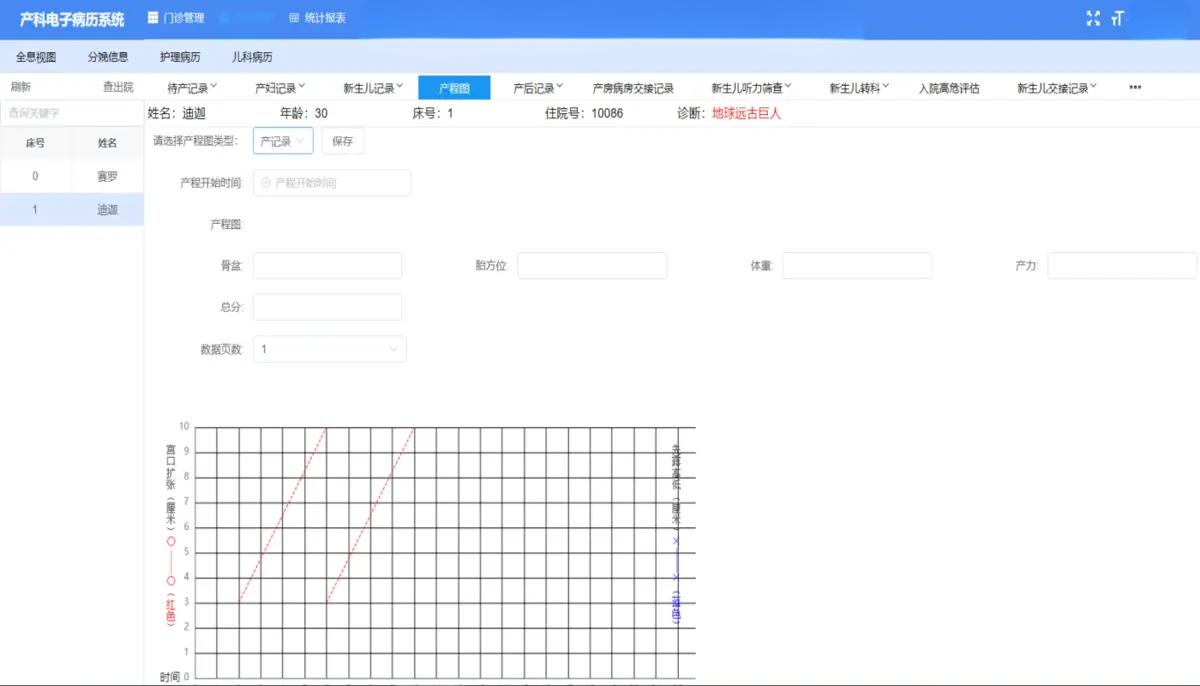The width and height of the screenshot is (1200, 686).
Task: Click the 统计报表 table icon
Action: click(x=294, y=18)
